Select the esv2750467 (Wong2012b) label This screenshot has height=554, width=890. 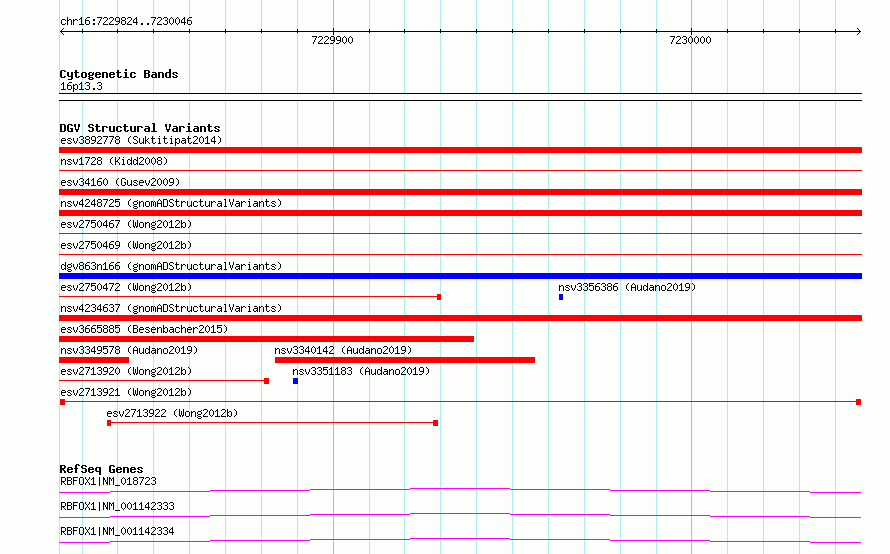point(126,224)
